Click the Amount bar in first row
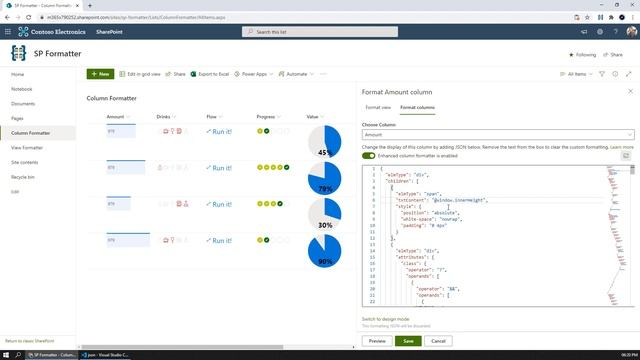The height and width of the screenshot is (360, 640). [121, 131]
